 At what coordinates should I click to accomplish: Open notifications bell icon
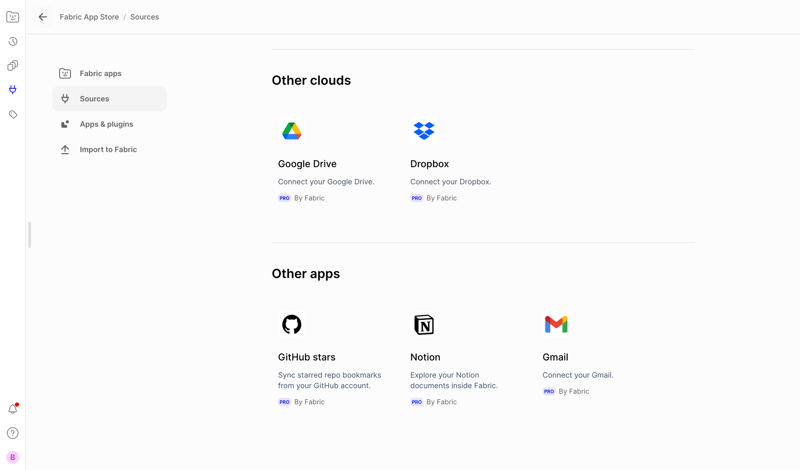click(13, 409)
